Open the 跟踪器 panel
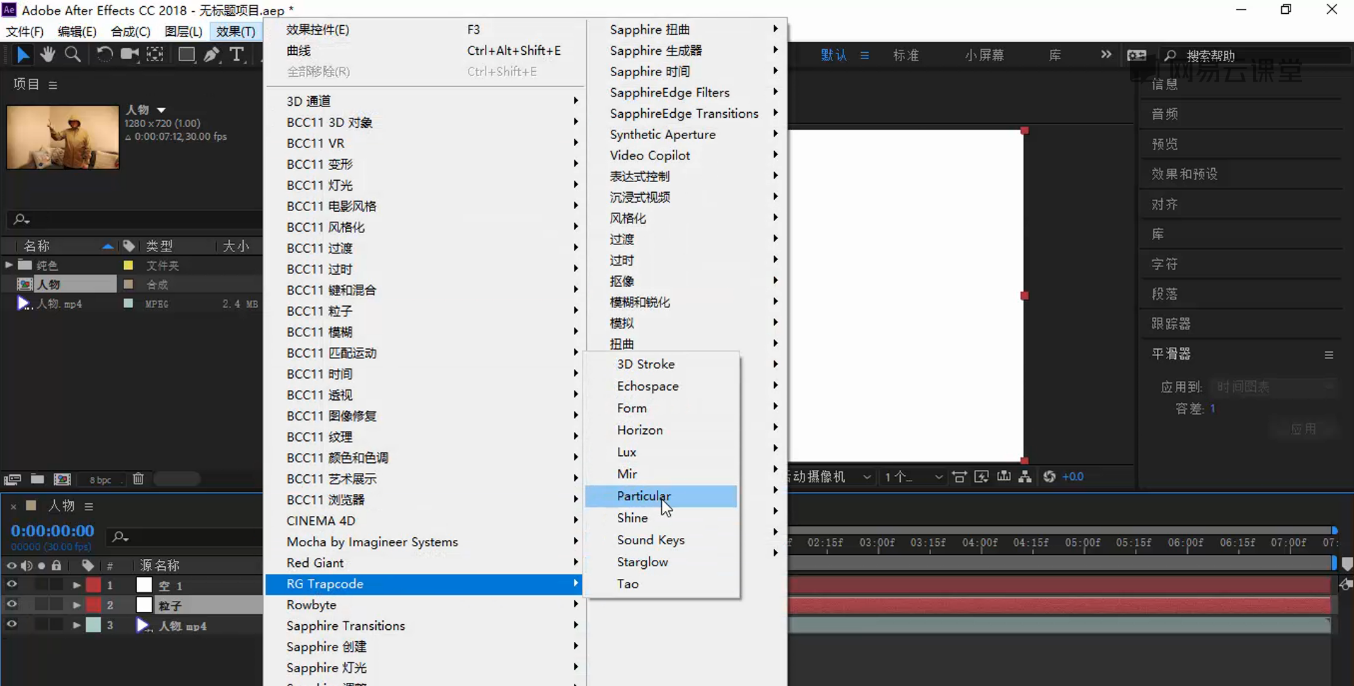Image resolution: width=1354 pixels, height=686 pixels. (1171, 324)
